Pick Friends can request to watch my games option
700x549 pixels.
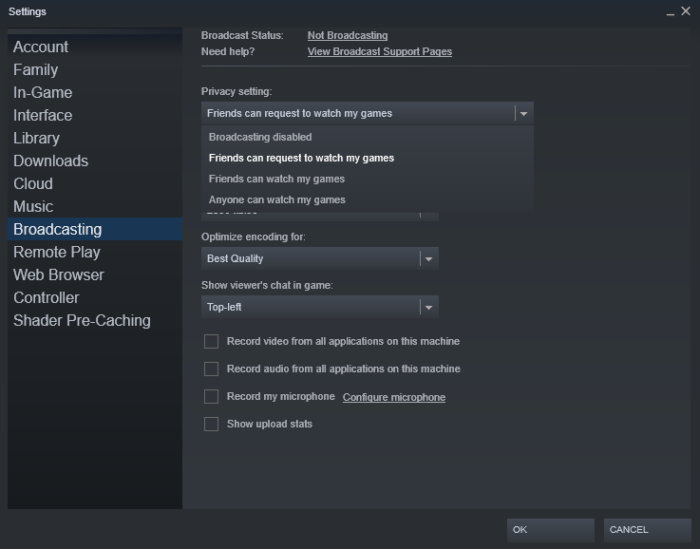367,158
